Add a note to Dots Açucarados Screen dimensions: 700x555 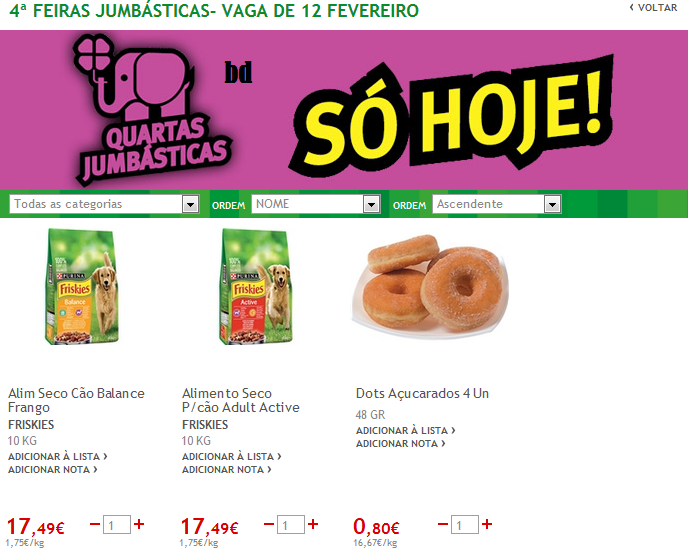pyautogui.click(x=401, y=444)
